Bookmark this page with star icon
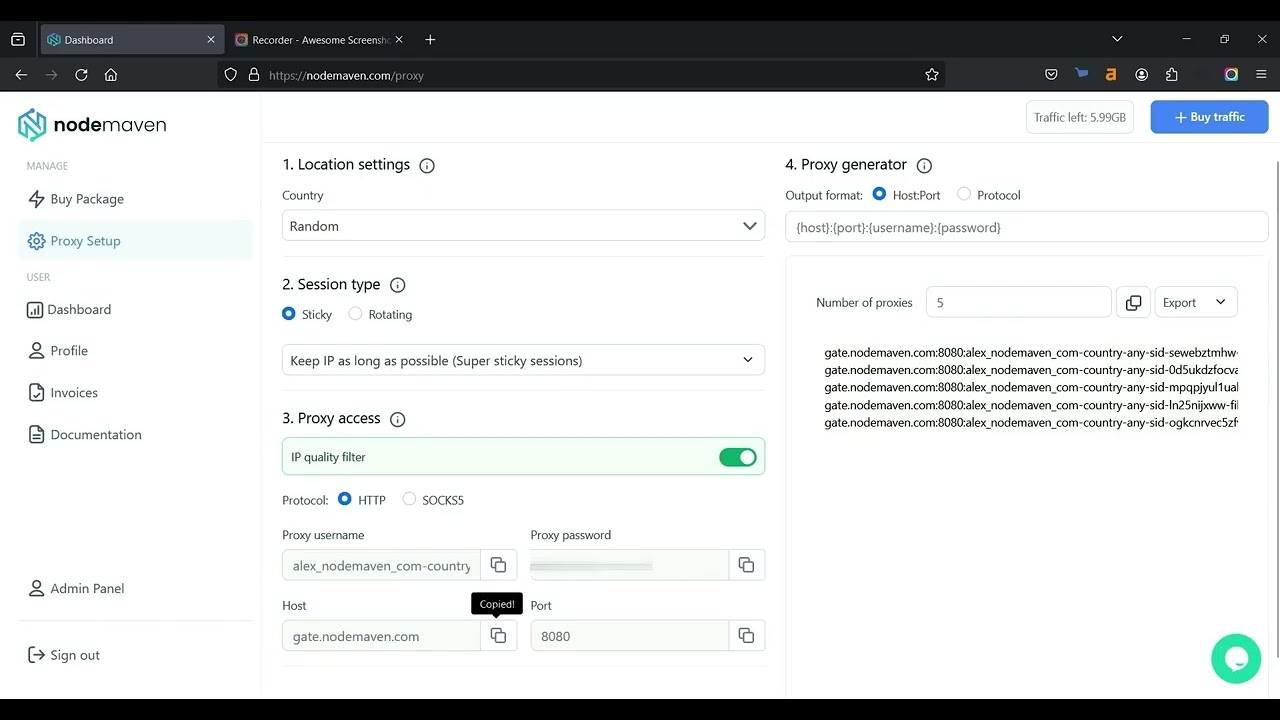This screenshot has height=720, width=1280. (x=932, y=75)
